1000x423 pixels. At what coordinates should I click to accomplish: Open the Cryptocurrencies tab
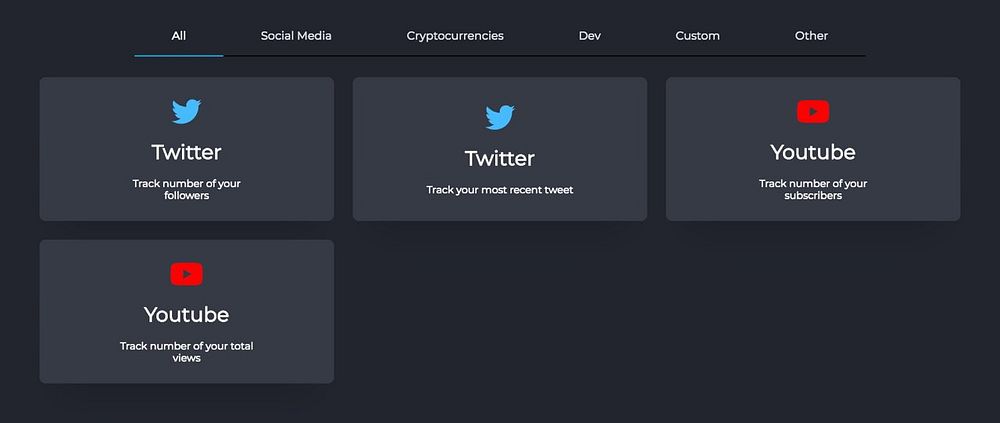(x=455, y=36)
